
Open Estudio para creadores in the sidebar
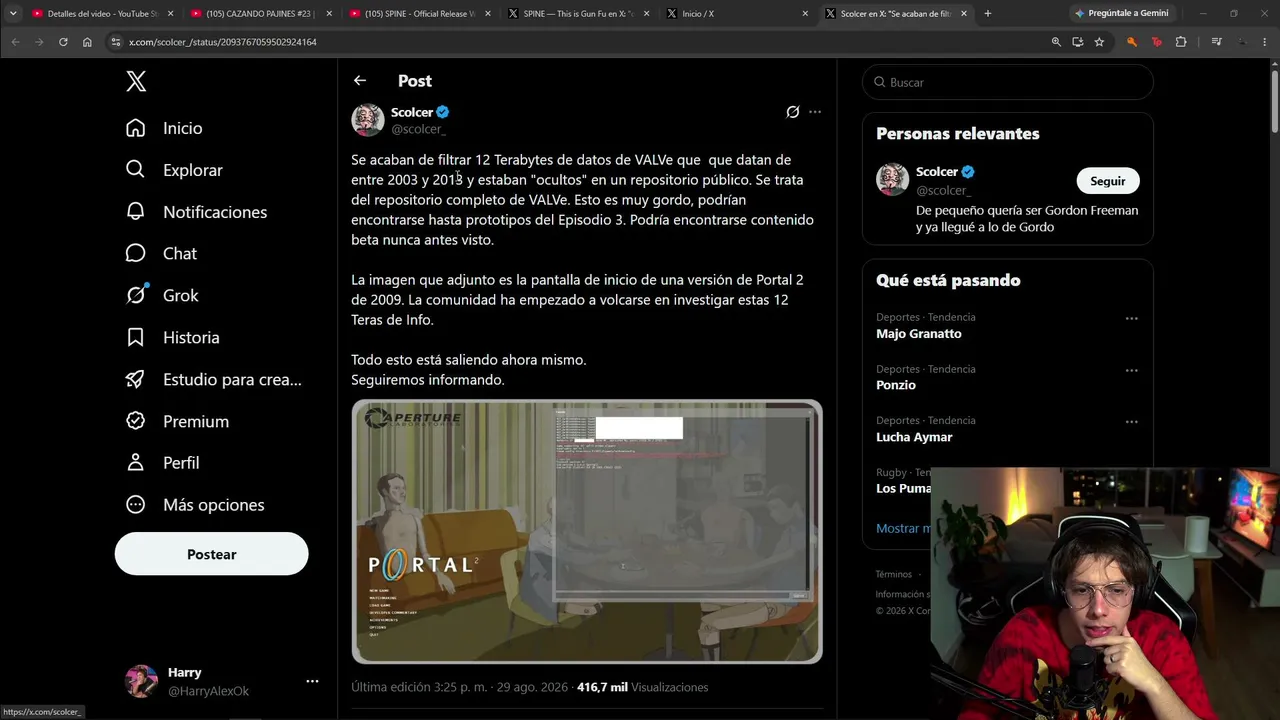click(213, 380)
